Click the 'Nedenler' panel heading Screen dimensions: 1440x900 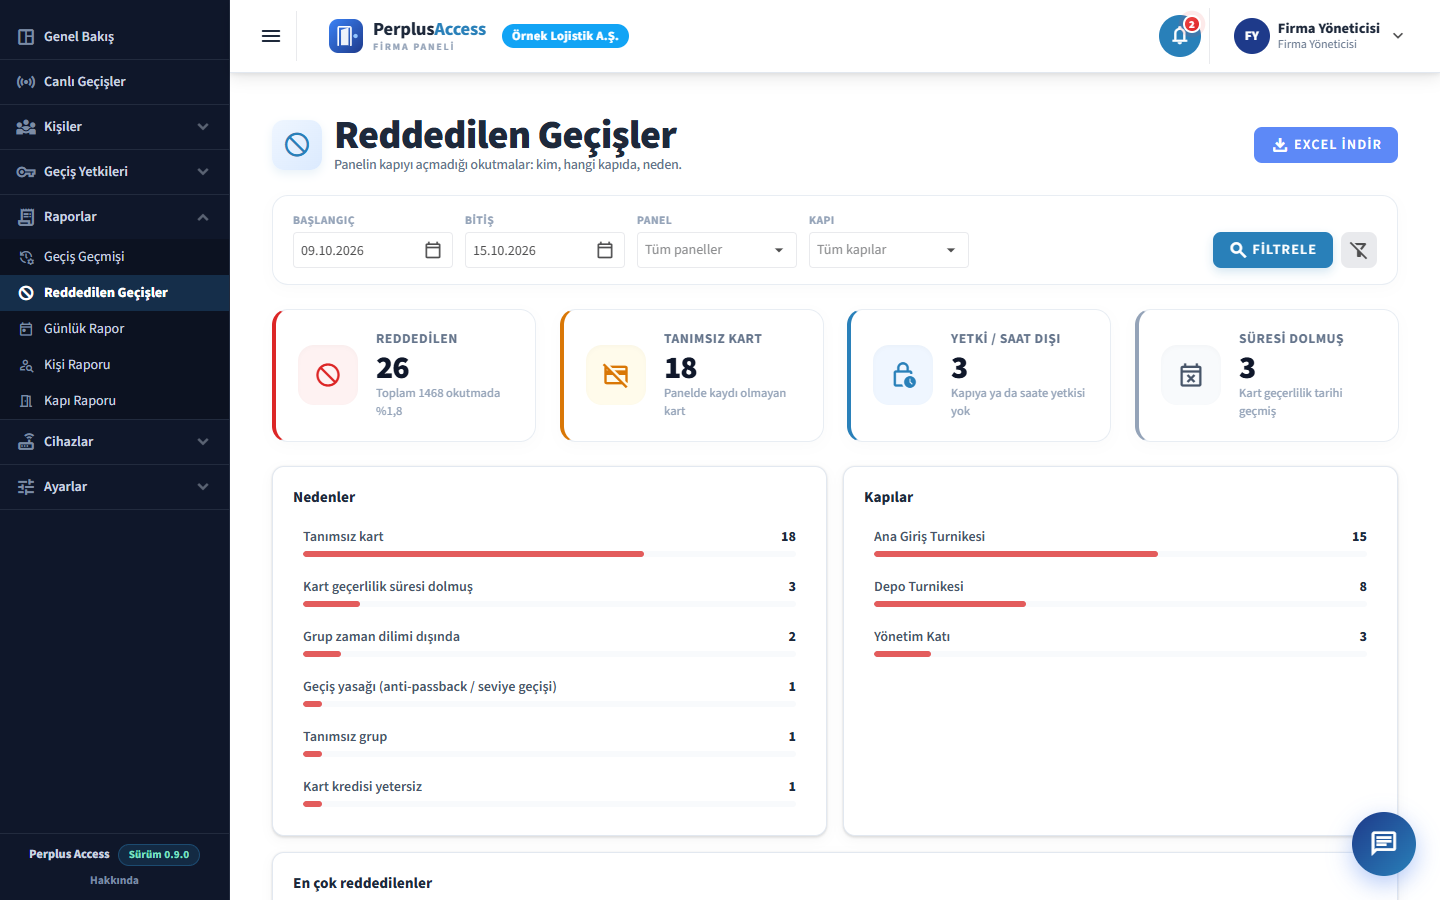(x=324, y=497)
